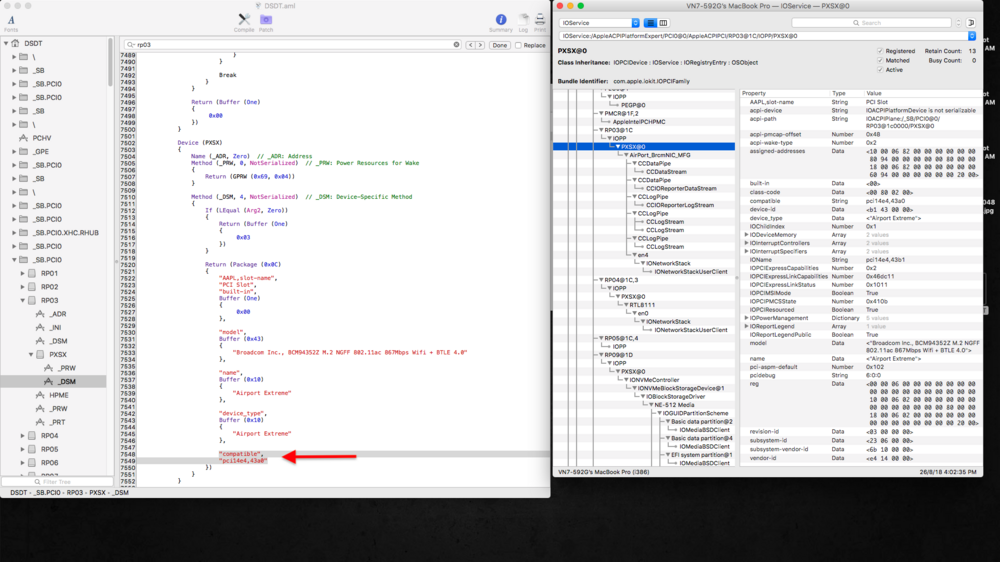Switch IORegistryExplorer to column view

[x=663, y=23]
